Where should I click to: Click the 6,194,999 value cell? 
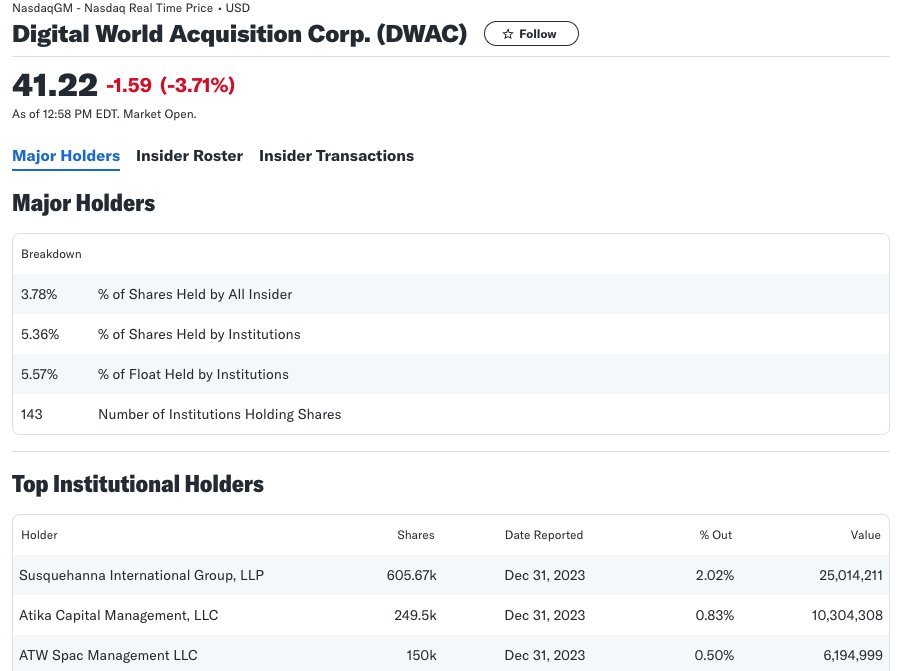click(853, 655)
